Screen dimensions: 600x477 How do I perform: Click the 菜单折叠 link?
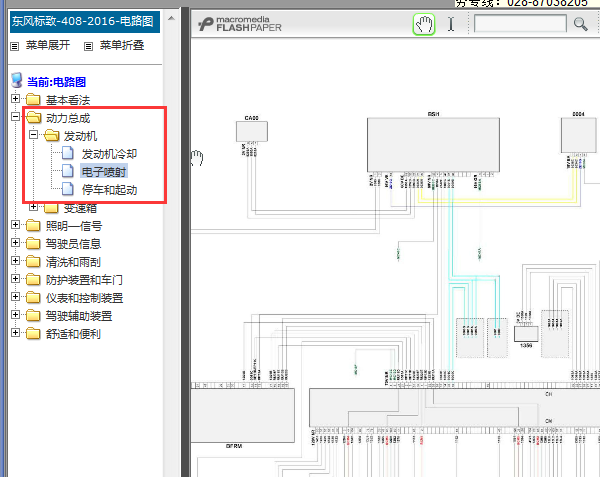(122, 46)
